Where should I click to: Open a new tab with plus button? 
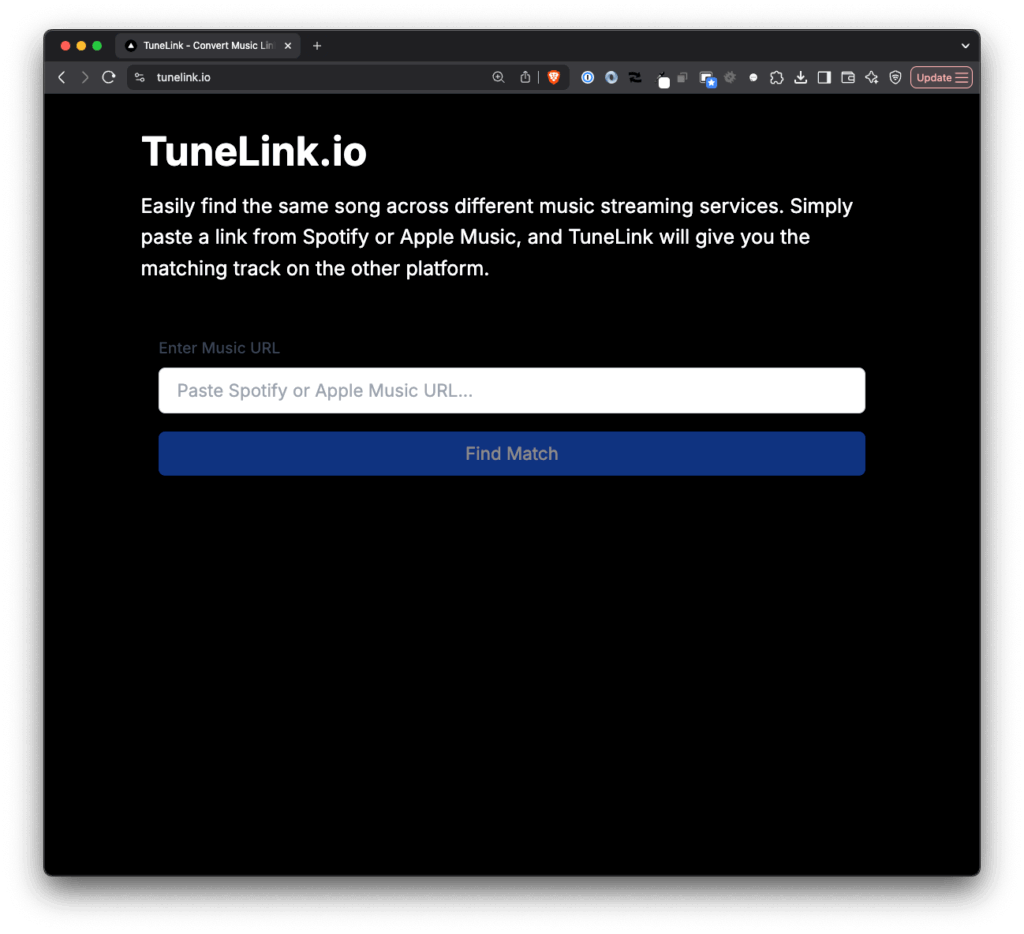(x=317, y=46)
